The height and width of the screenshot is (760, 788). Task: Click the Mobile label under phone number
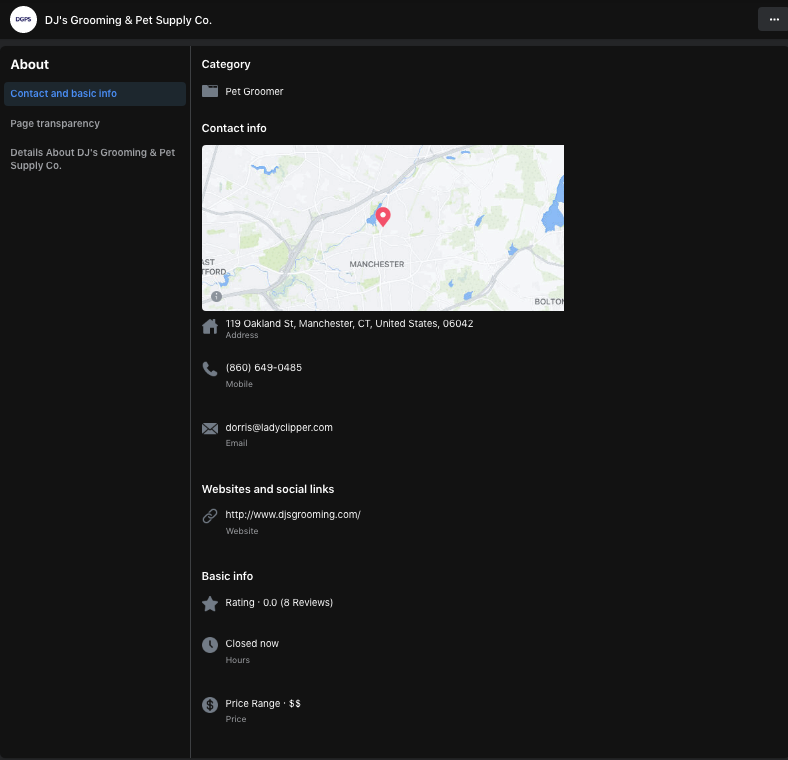point(239,384)
